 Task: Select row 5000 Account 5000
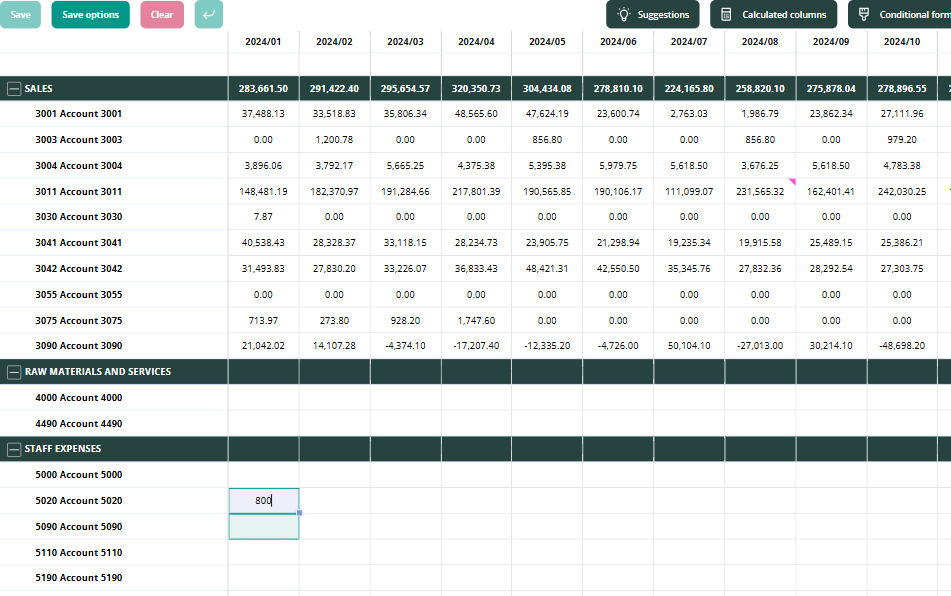tap(78, 475)
